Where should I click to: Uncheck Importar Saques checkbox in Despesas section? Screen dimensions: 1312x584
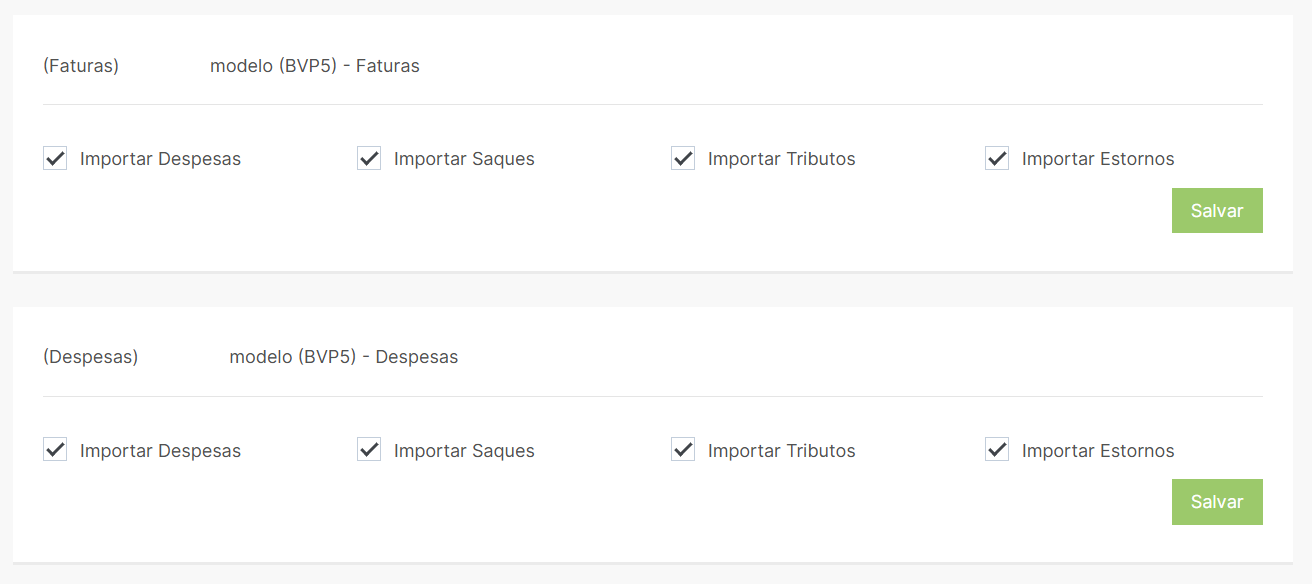369,450
